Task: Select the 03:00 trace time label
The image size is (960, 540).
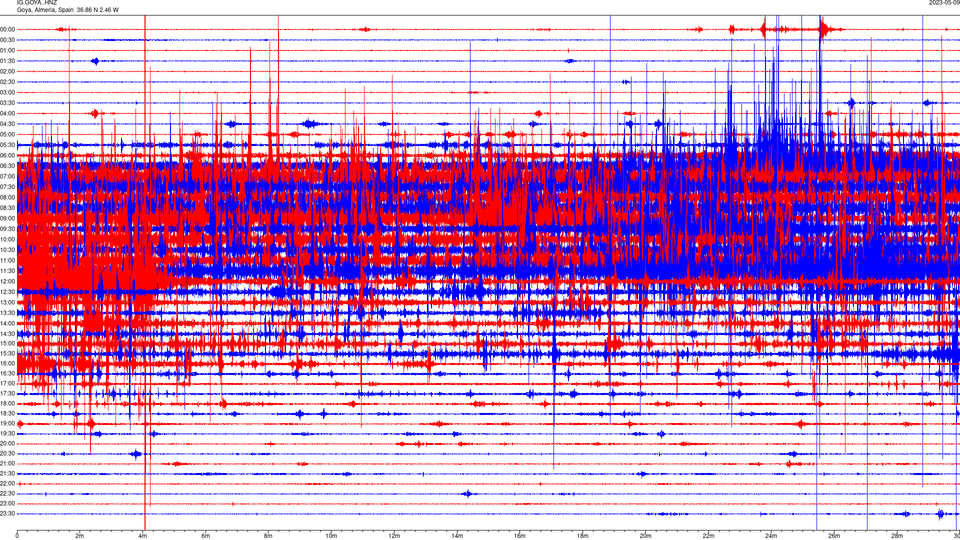Action: pos(8,92)
